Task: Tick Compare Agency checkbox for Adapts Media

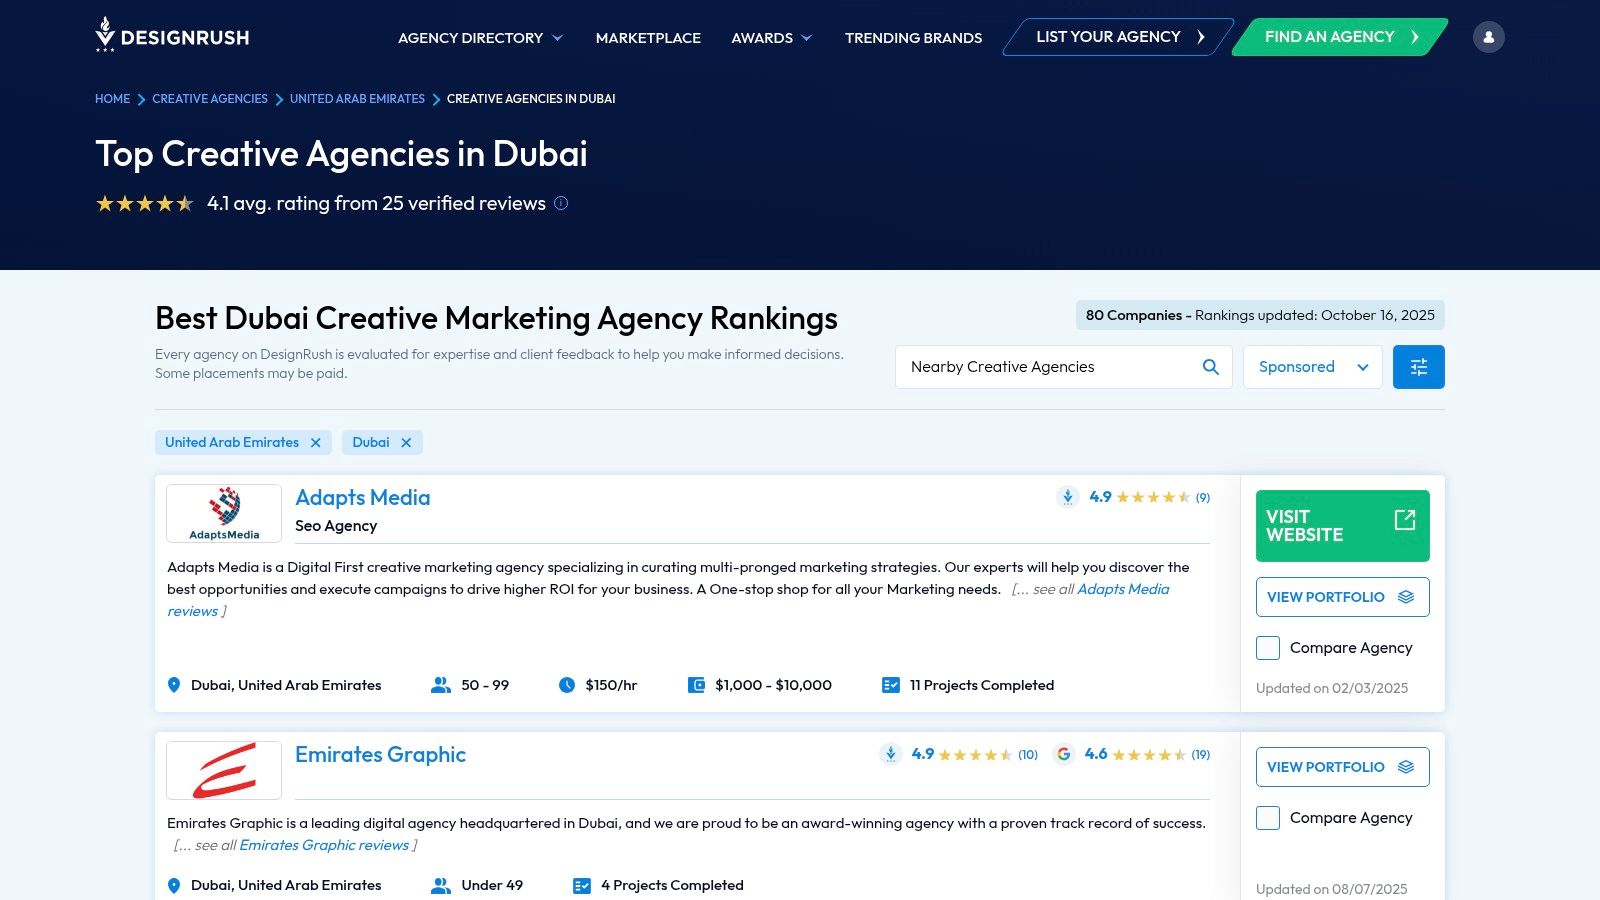Action: 1268,648
